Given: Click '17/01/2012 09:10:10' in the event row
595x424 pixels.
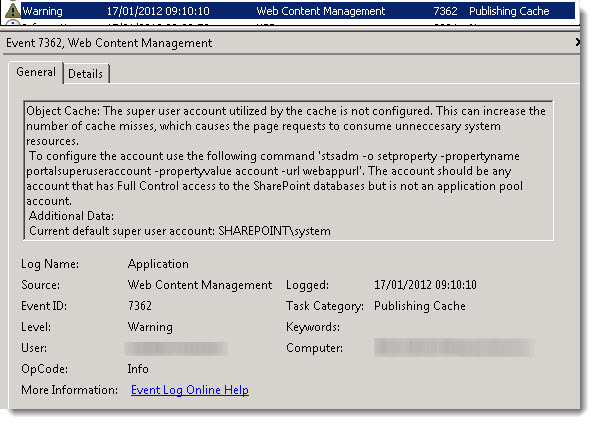Looking at the screenshot, I should coord(158,11).
